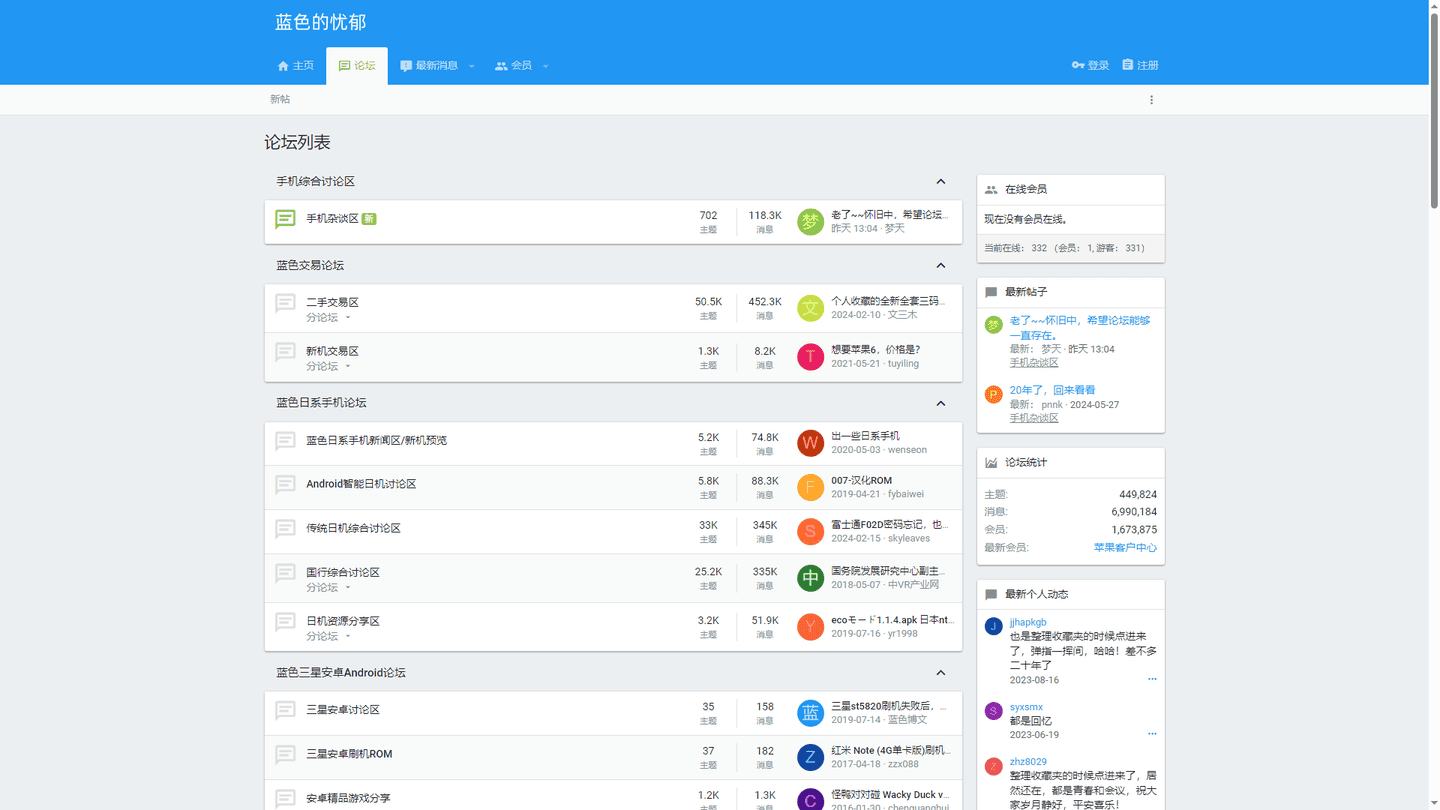Open the 论坛统计 widget header
Viewport: 1440px width, 810px height.
(1026, 463)
